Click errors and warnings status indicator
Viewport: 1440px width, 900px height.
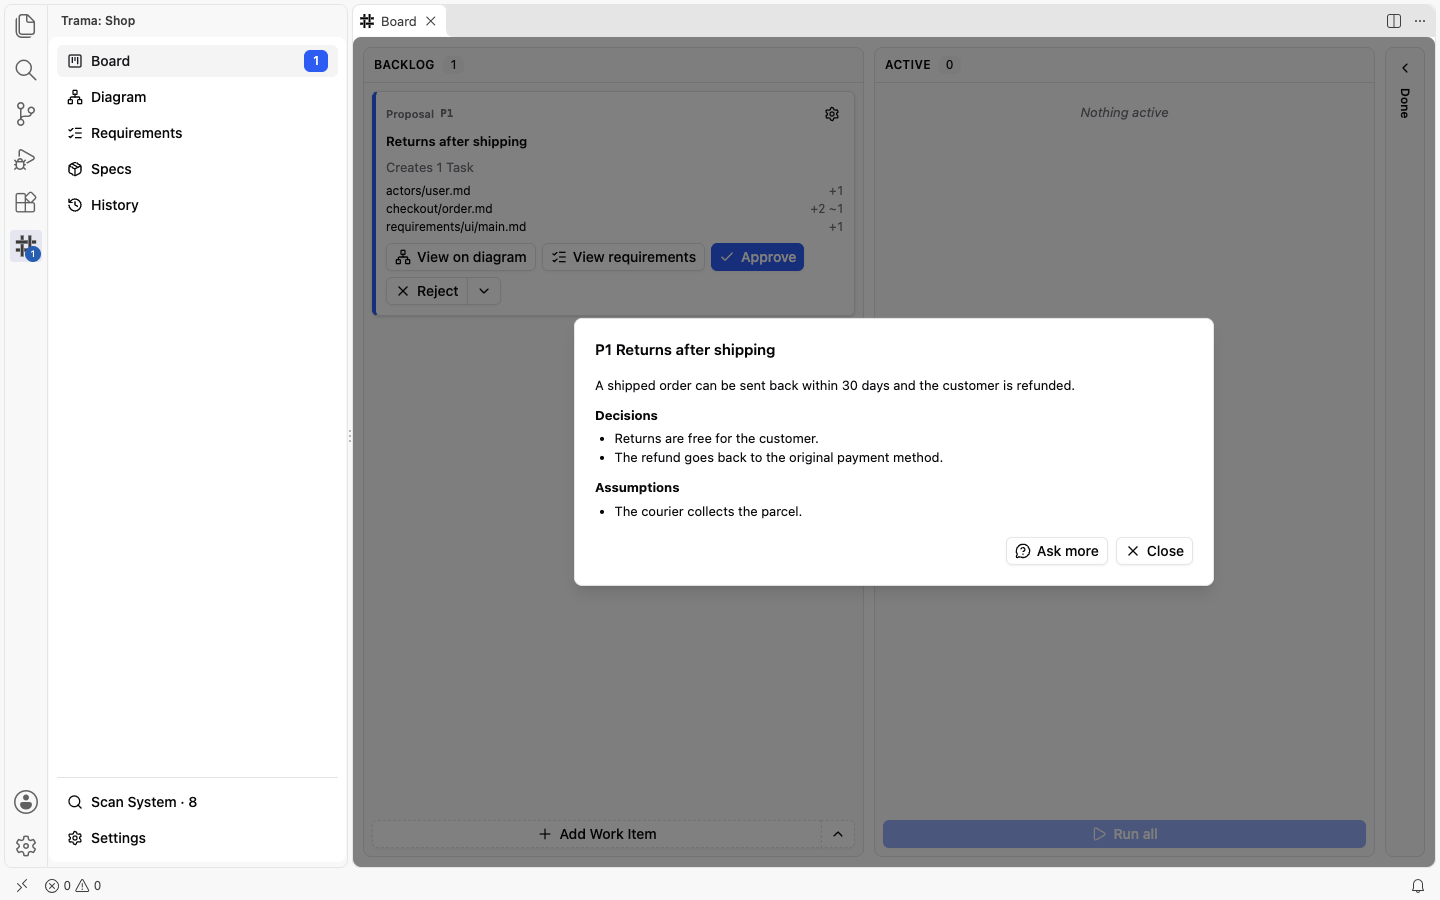tap(73, 886)
